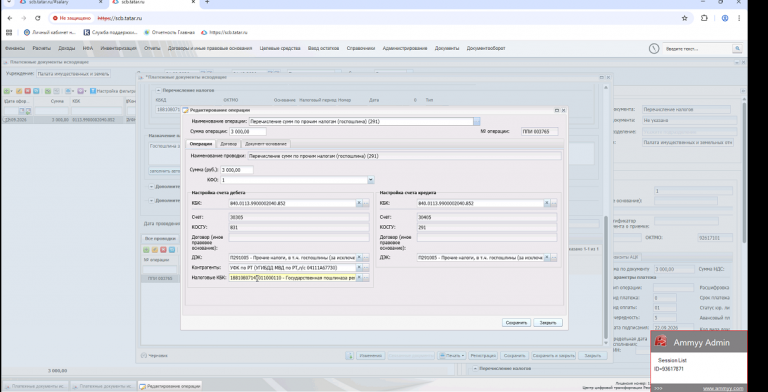Clear the credit КБК field with its X icon

pos(547,203)
